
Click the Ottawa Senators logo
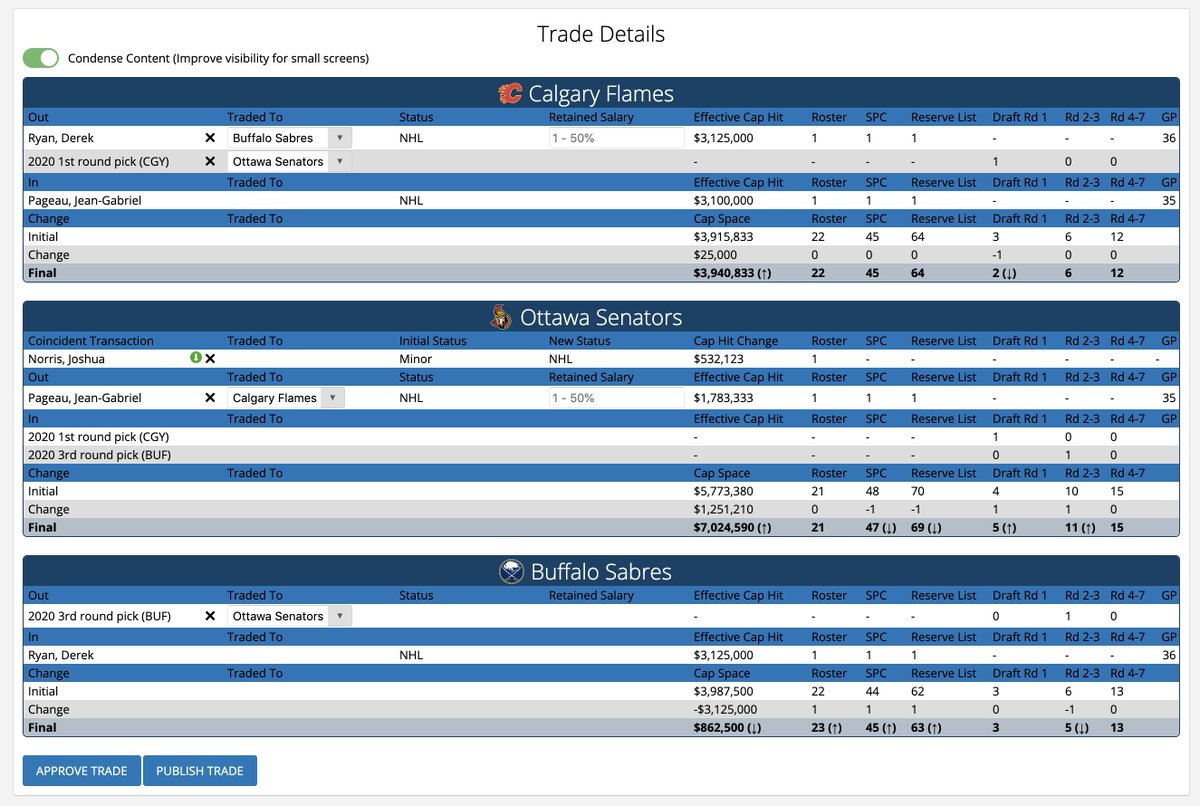[501, 318]
